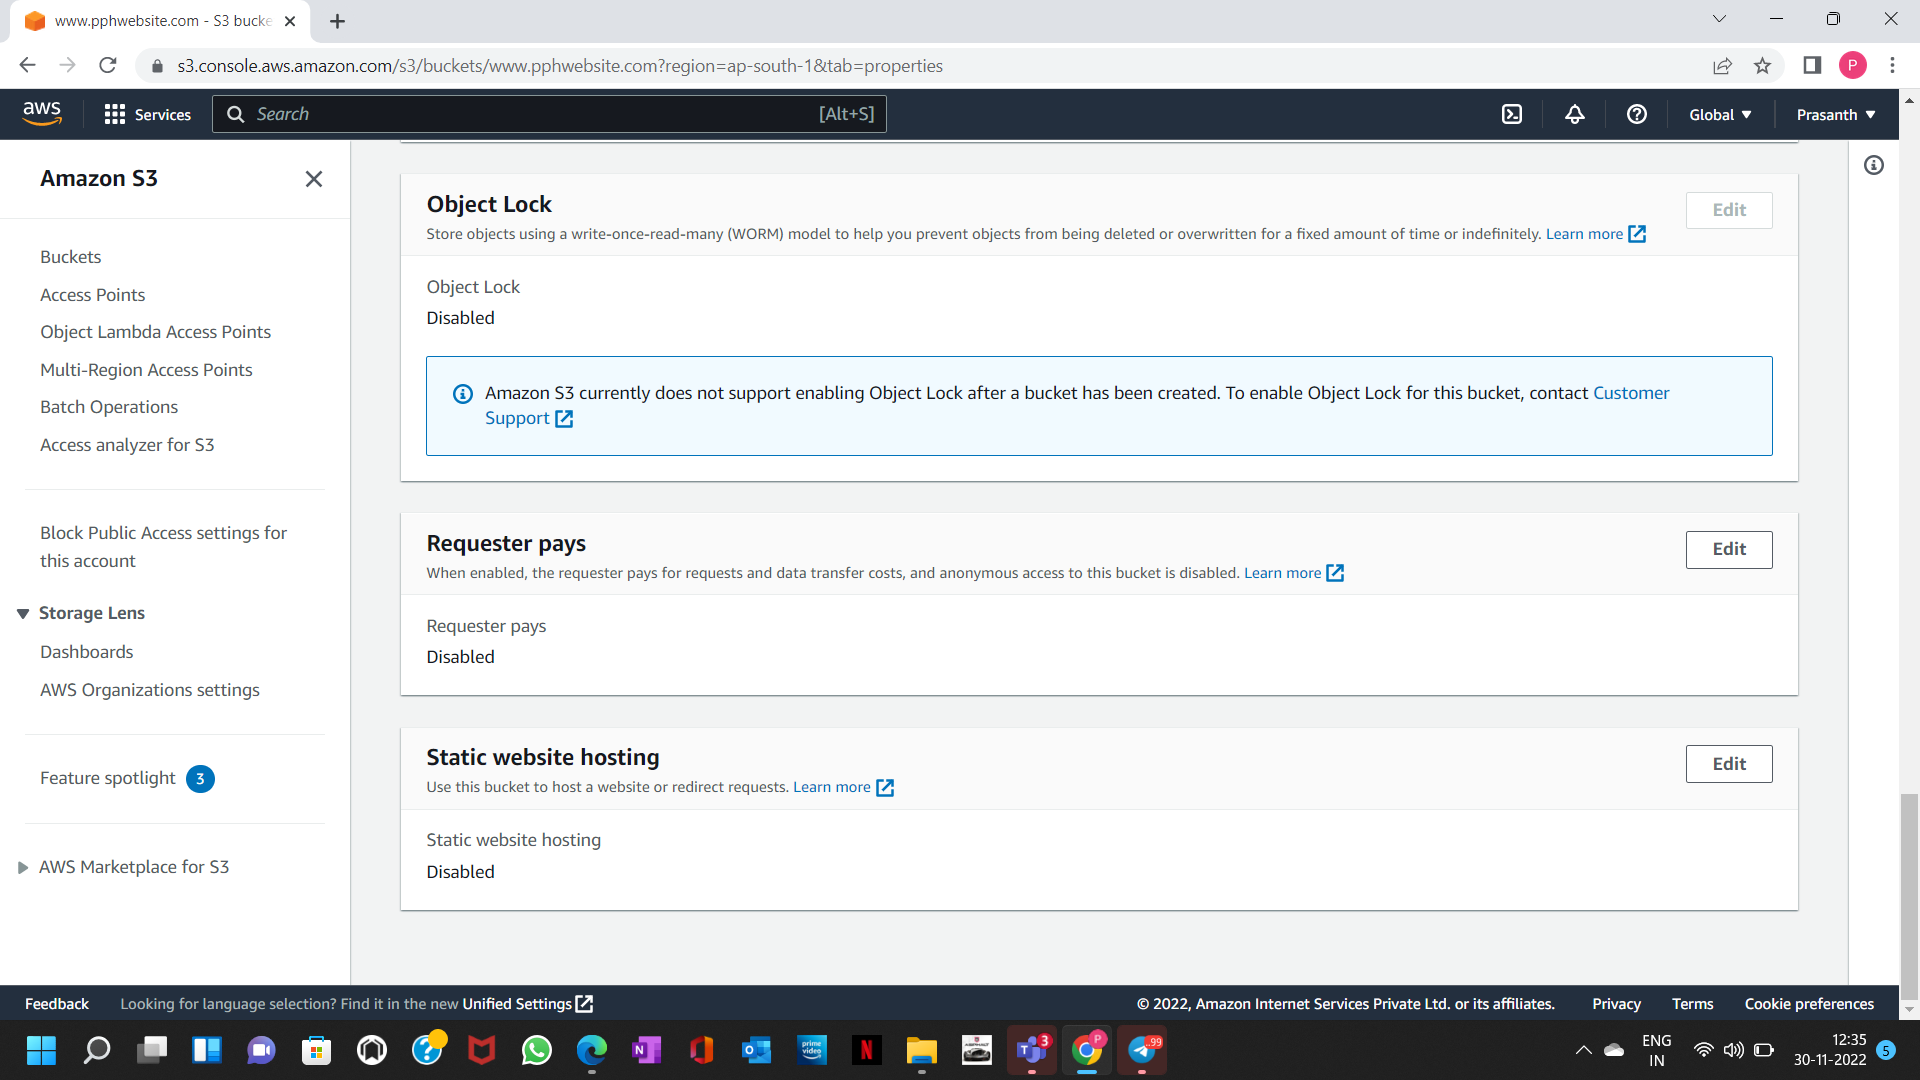The image size is (1920, 1080).
Task: Bookmark this page with the star
Action: click(1762, 66)
